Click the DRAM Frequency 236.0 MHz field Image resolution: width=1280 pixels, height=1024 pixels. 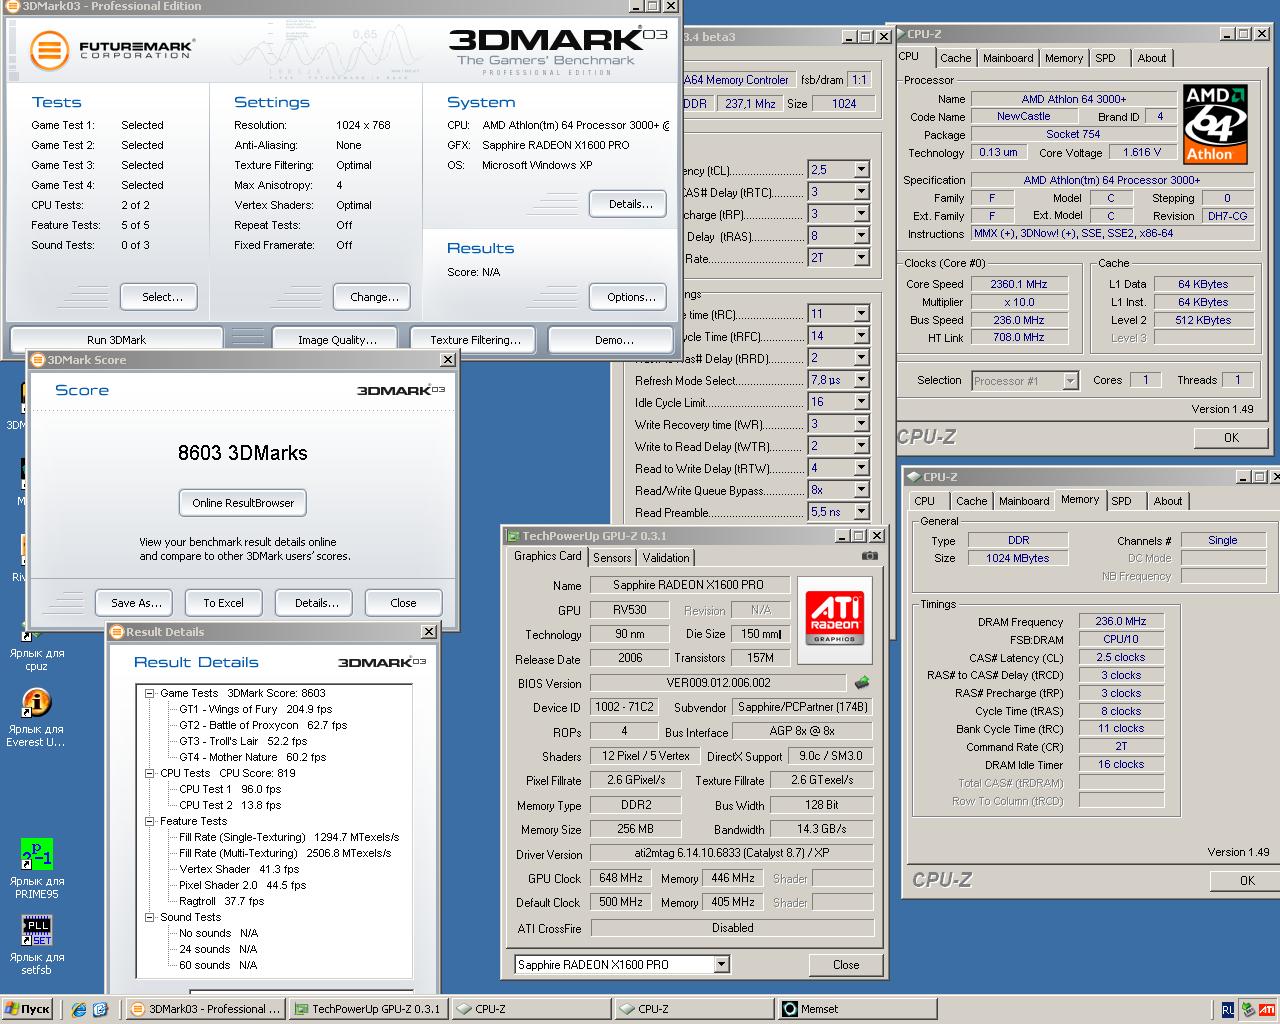coord(1121,621)
